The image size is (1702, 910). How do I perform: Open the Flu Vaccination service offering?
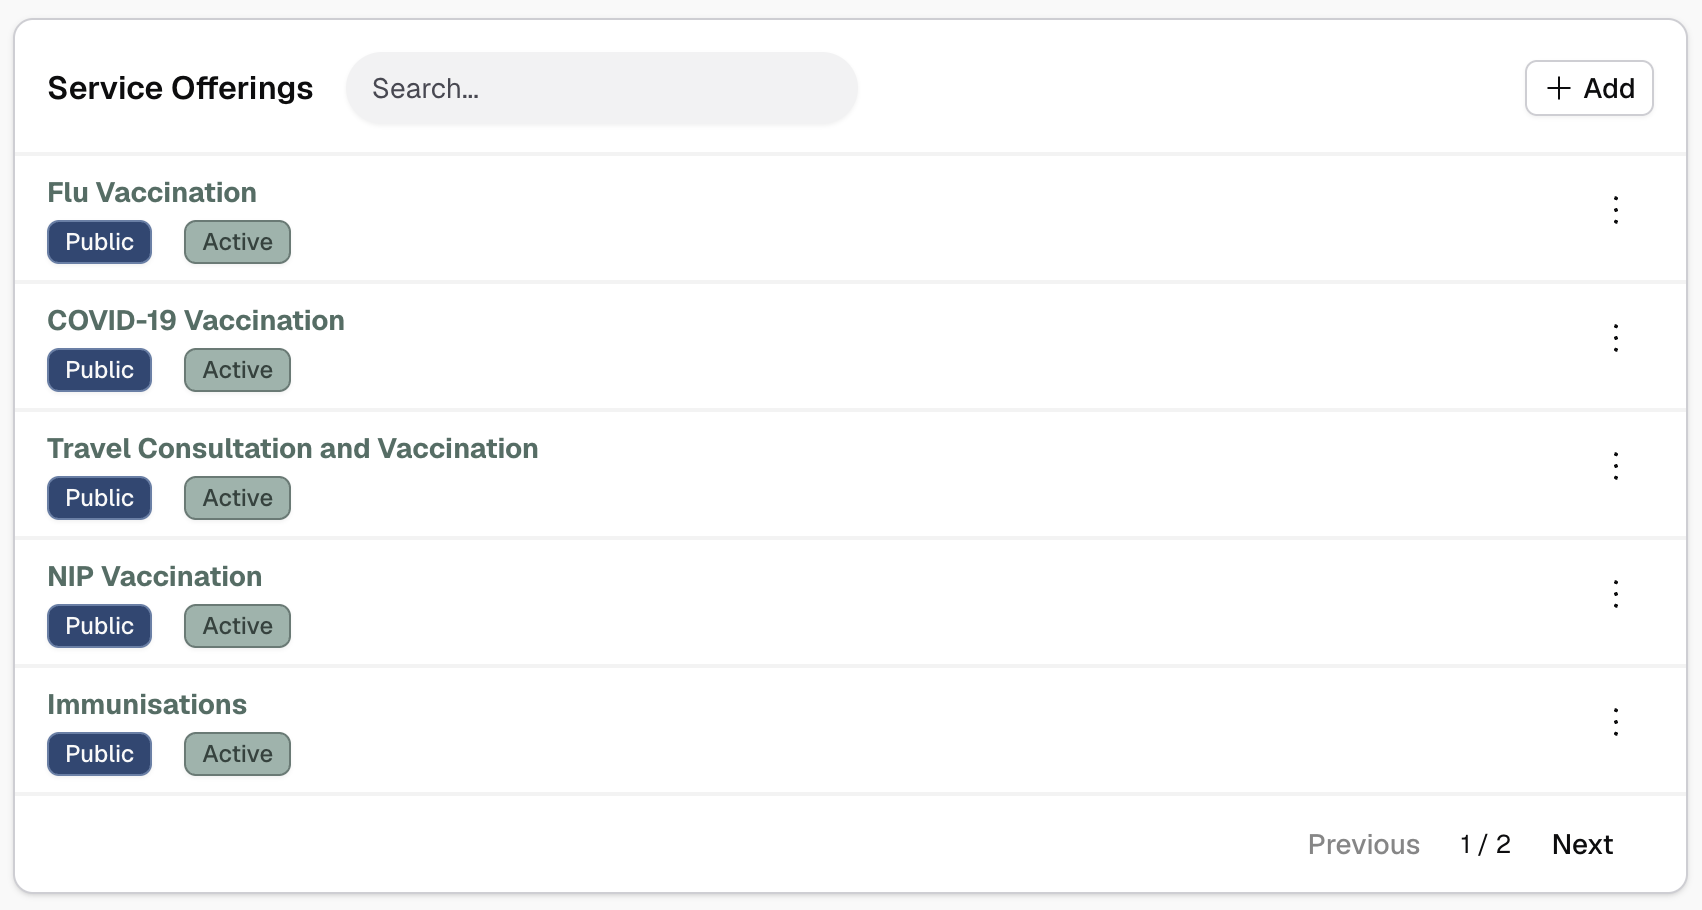[152, 192]
